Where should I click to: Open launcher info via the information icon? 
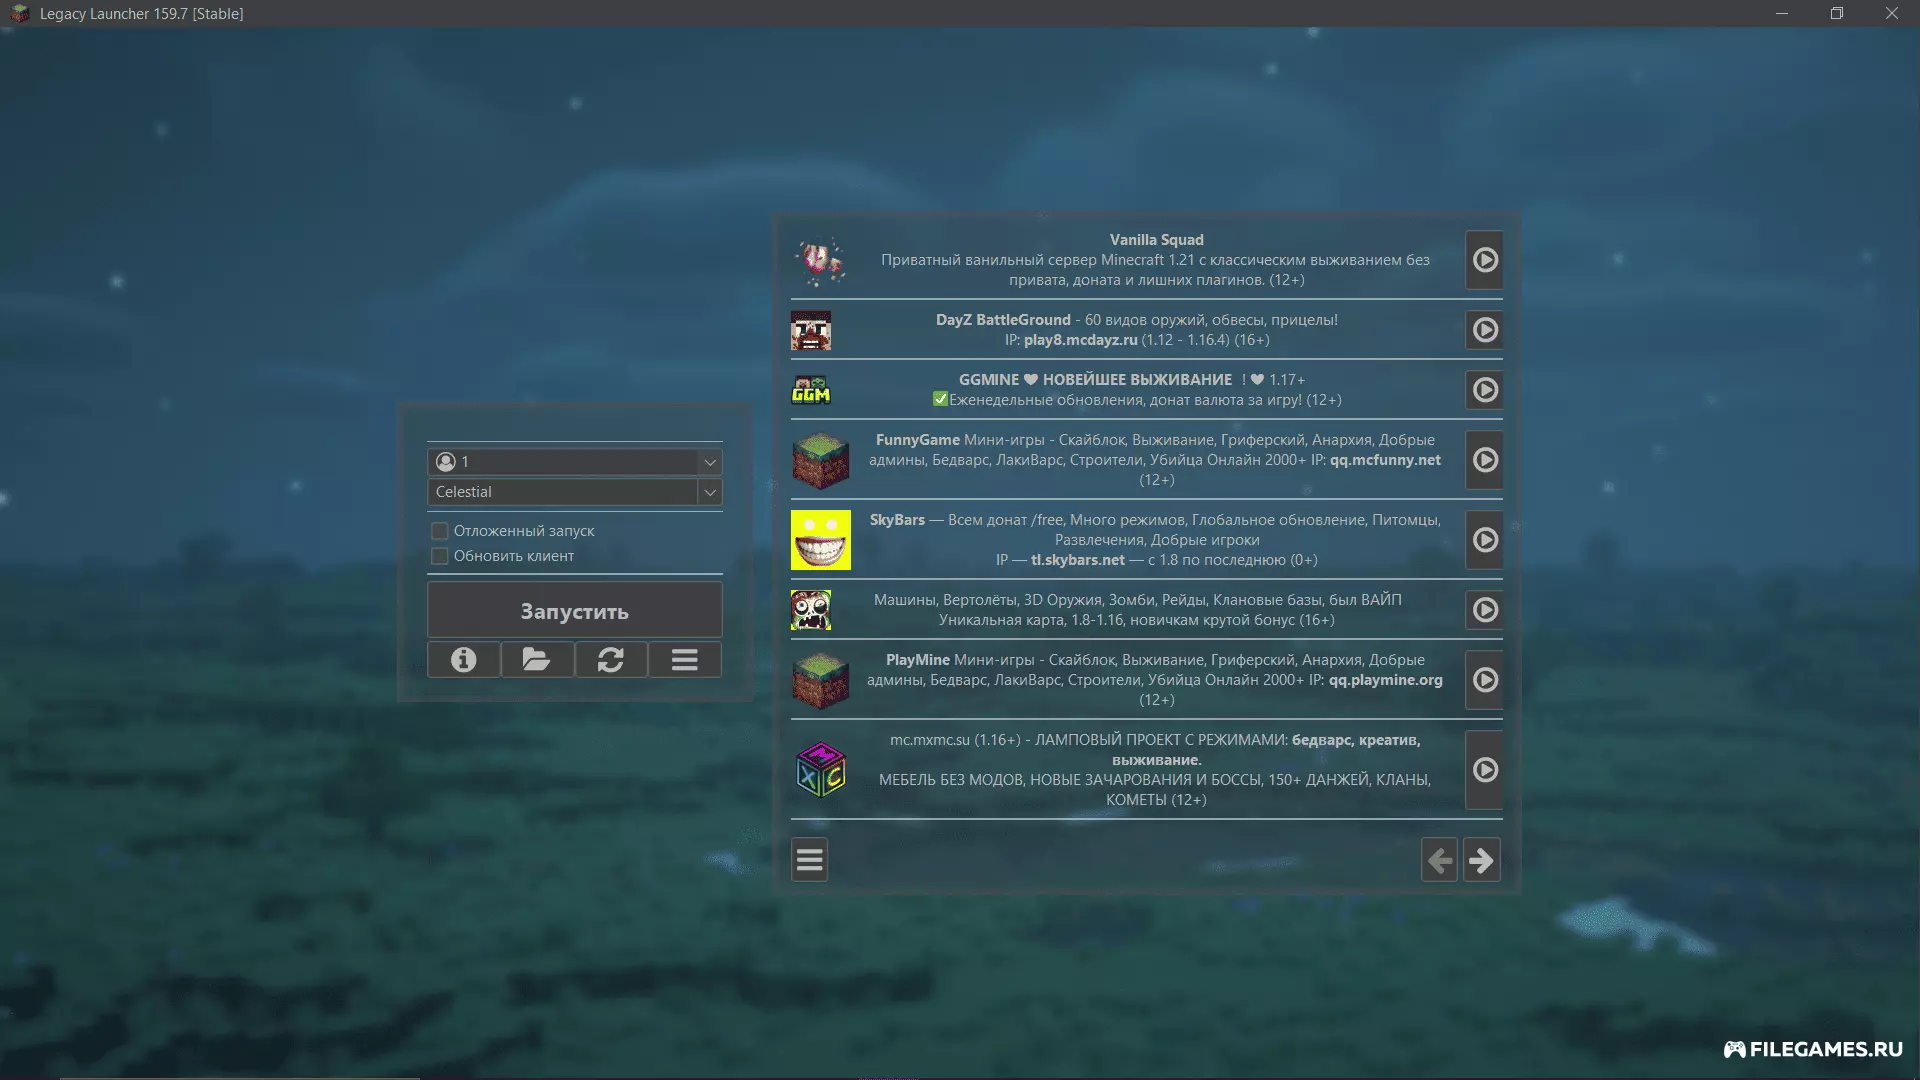coord(463,660)
